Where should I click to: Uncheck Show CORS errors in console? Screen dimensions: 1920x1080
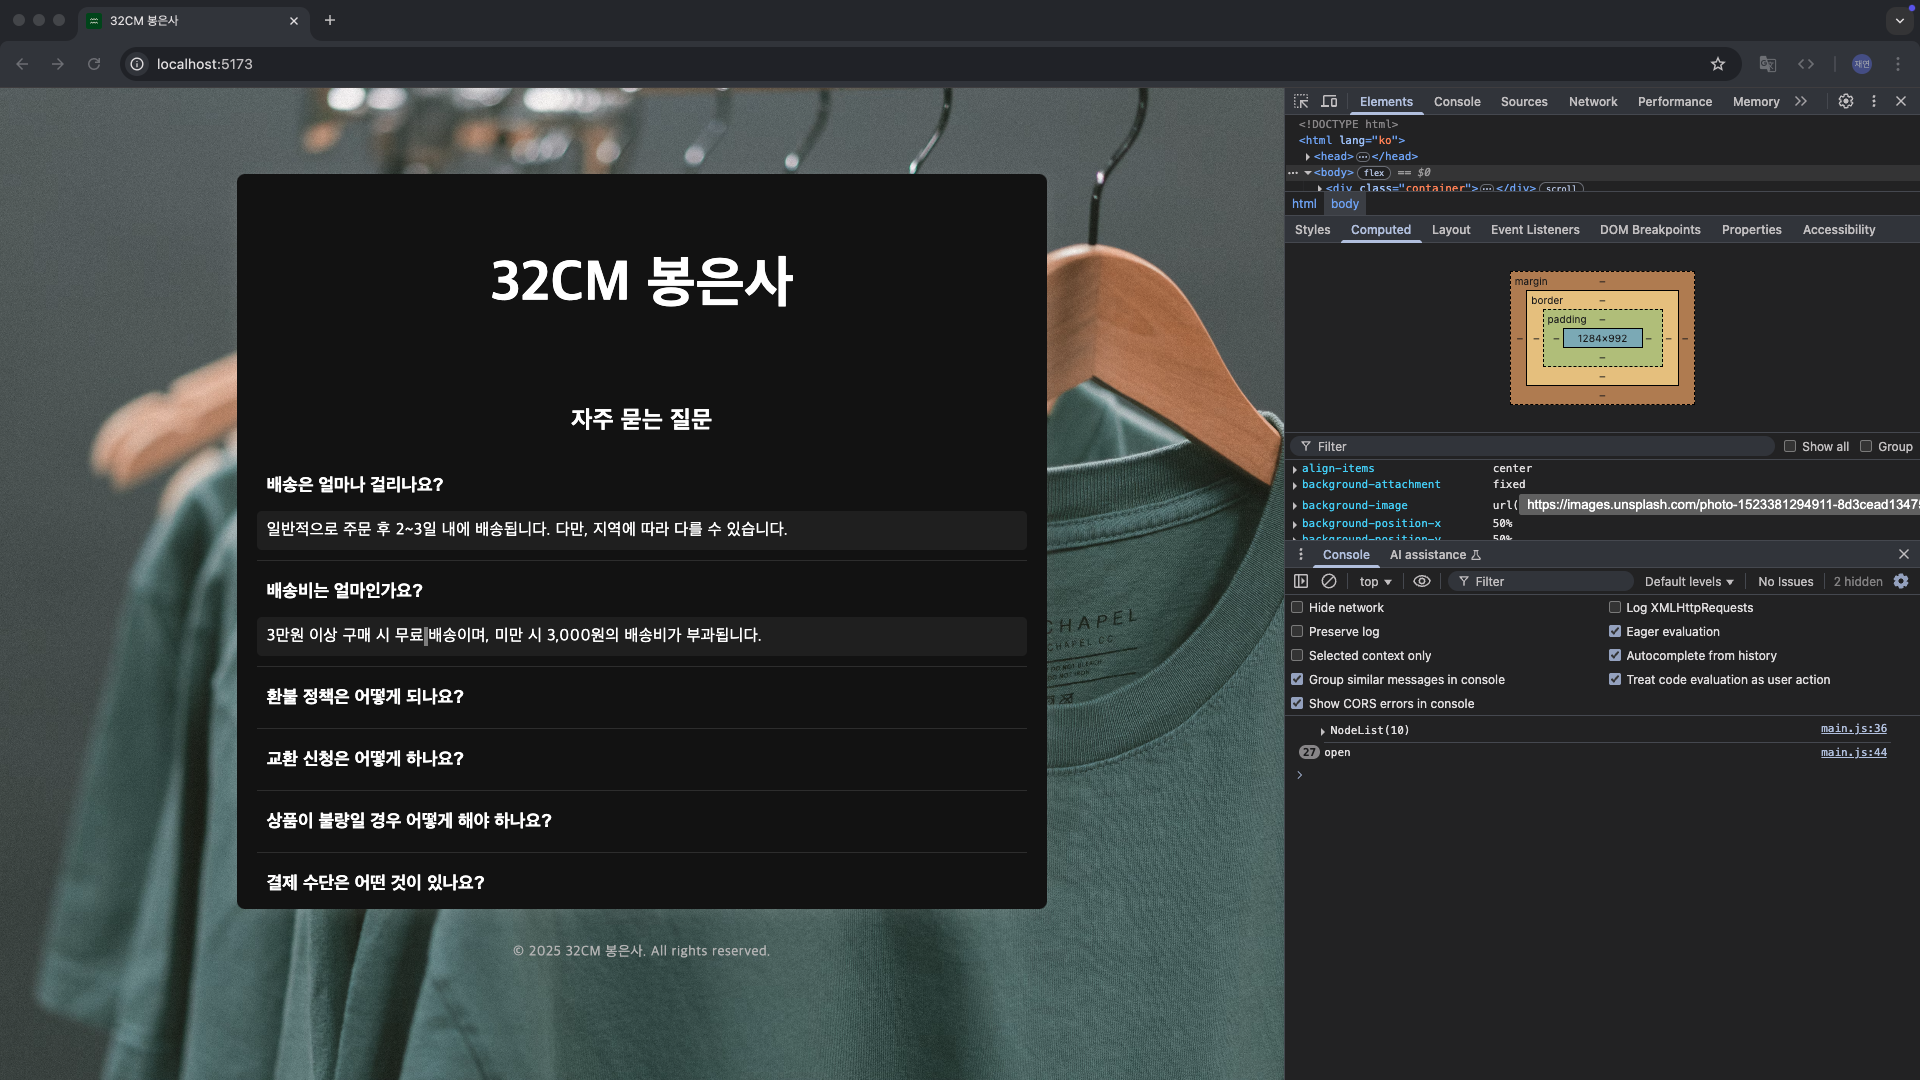(x=1297, y=703)
